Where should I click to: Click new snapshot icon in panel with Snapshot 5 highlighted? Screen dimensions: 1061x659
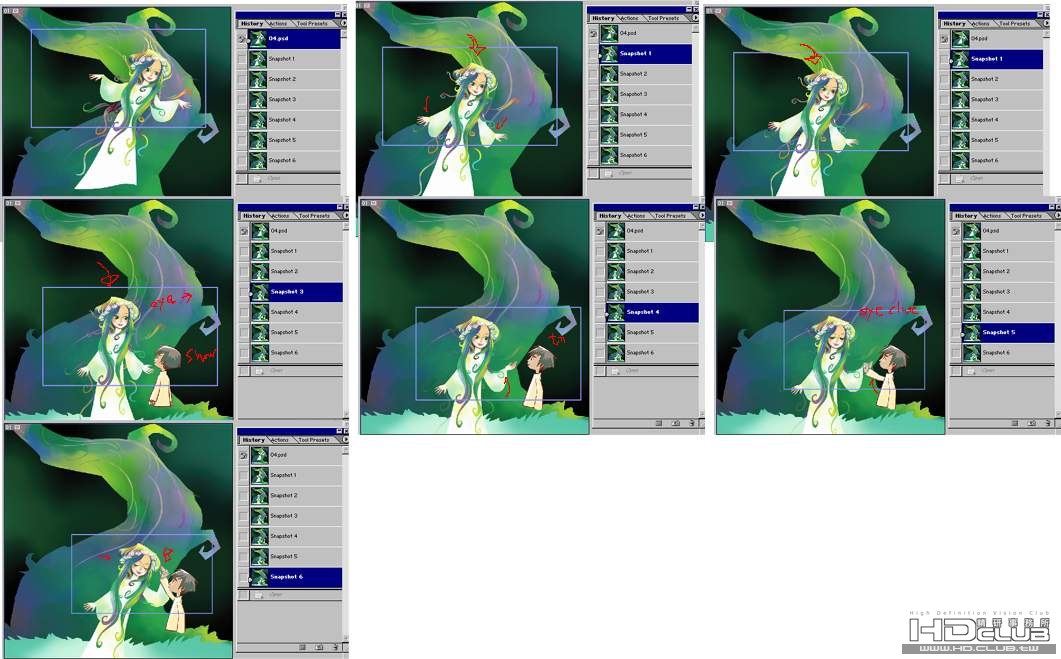coord(1031,423)
